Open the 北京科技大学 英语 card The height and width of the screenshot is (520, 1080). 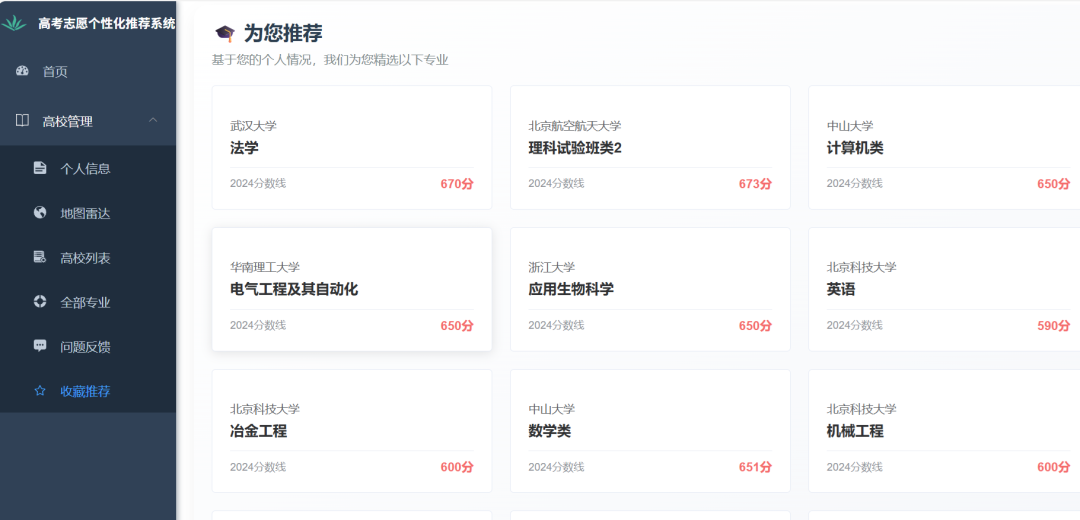pos(944,289)
